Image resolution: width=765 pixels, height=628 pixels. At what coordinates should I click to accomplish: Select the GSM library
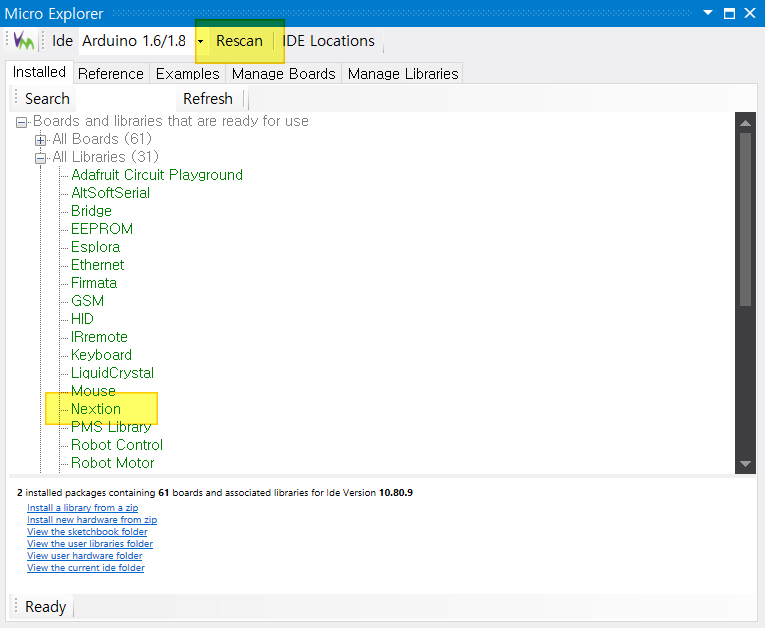[87, 301]
